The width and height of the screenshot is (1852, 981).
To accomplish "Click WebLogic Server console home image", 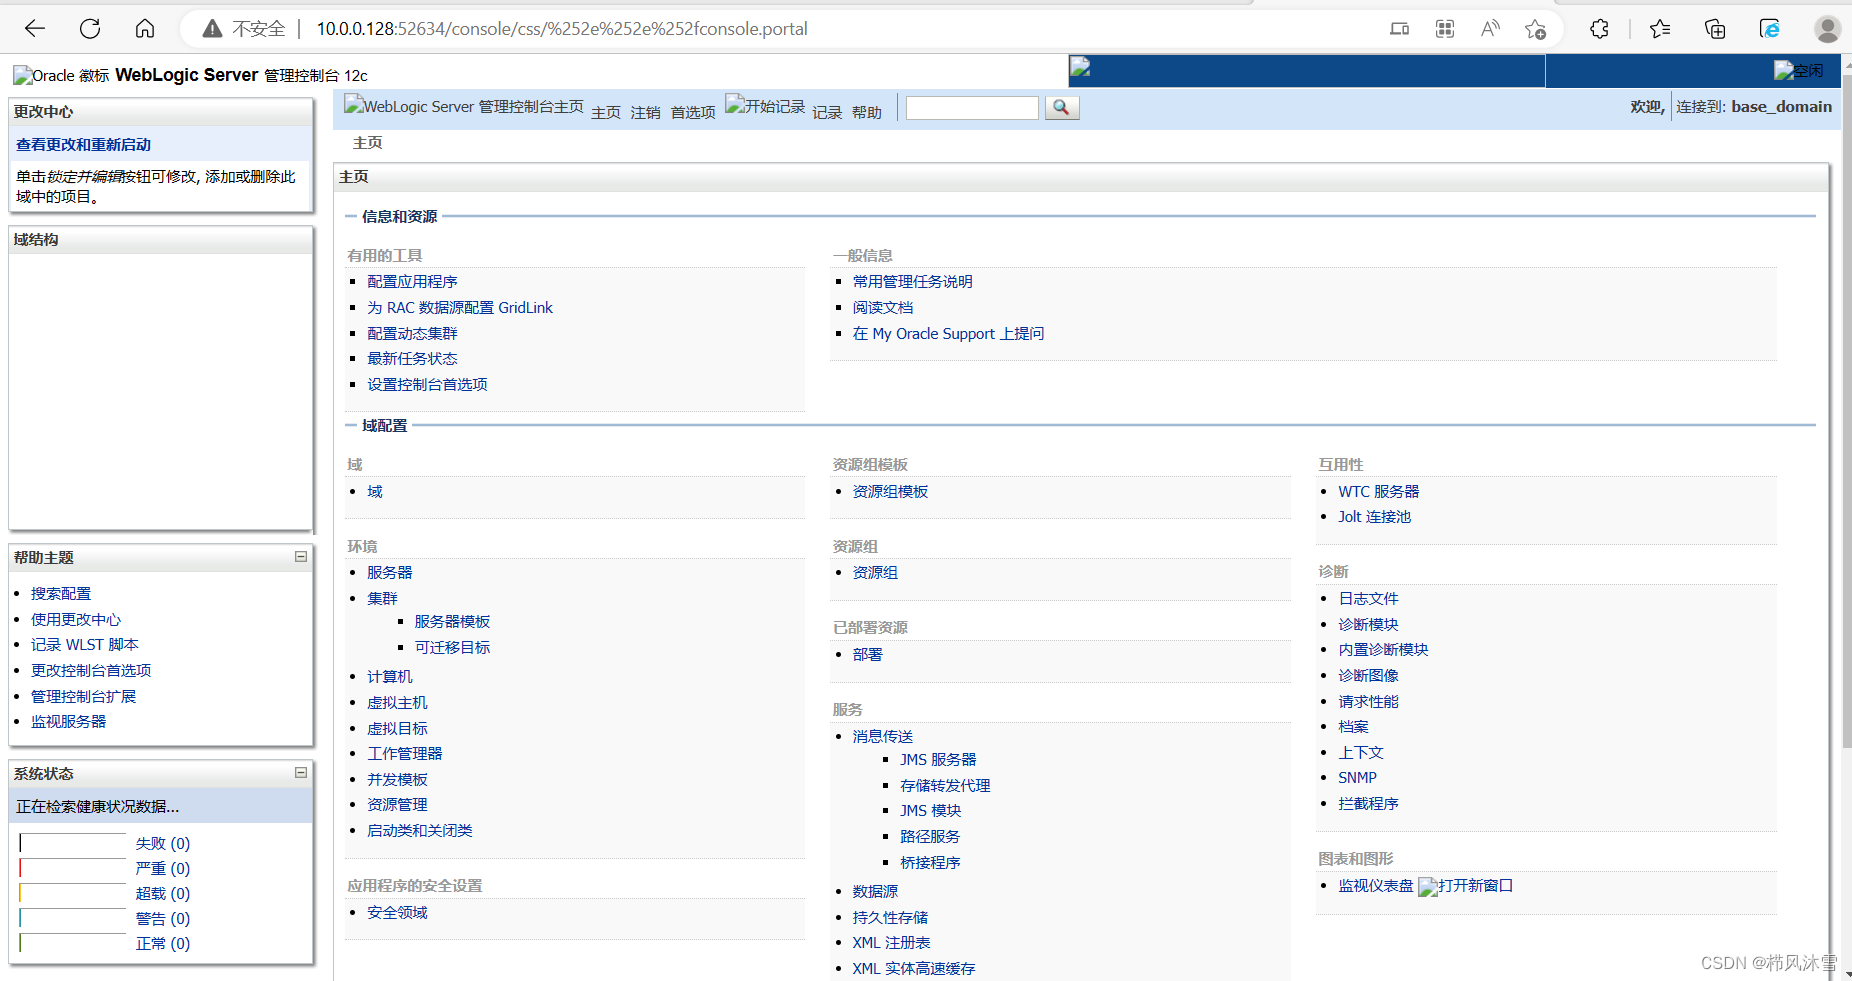I will pyautogui.click(x=464, y=105).
